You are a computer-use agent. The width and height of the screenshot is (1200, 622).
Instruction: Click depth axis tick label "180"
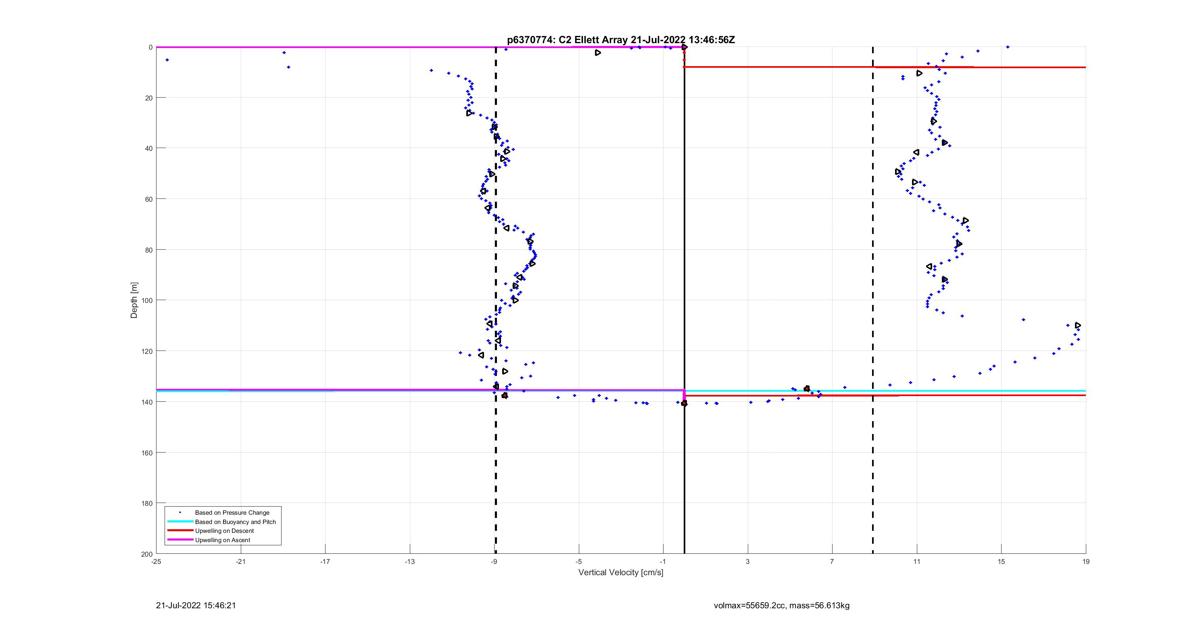click(145, 503)
